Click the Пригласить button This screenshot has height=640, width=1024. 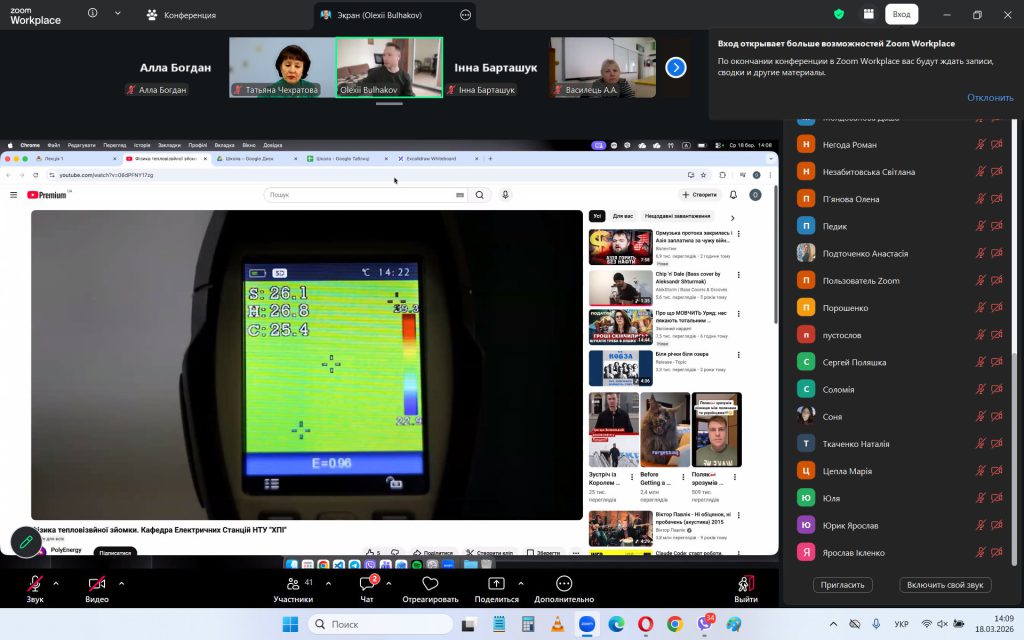(x=842, y=585)
